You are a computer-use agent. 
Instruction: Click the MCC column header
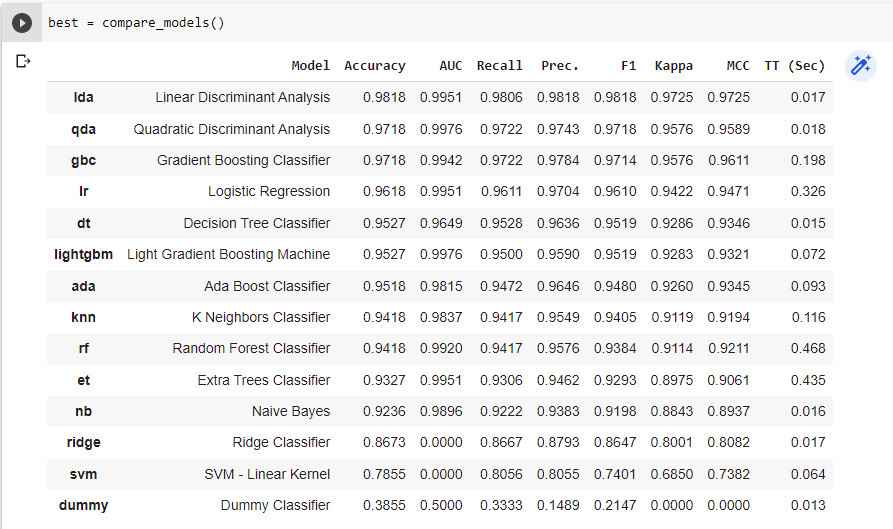coord(737,66)
